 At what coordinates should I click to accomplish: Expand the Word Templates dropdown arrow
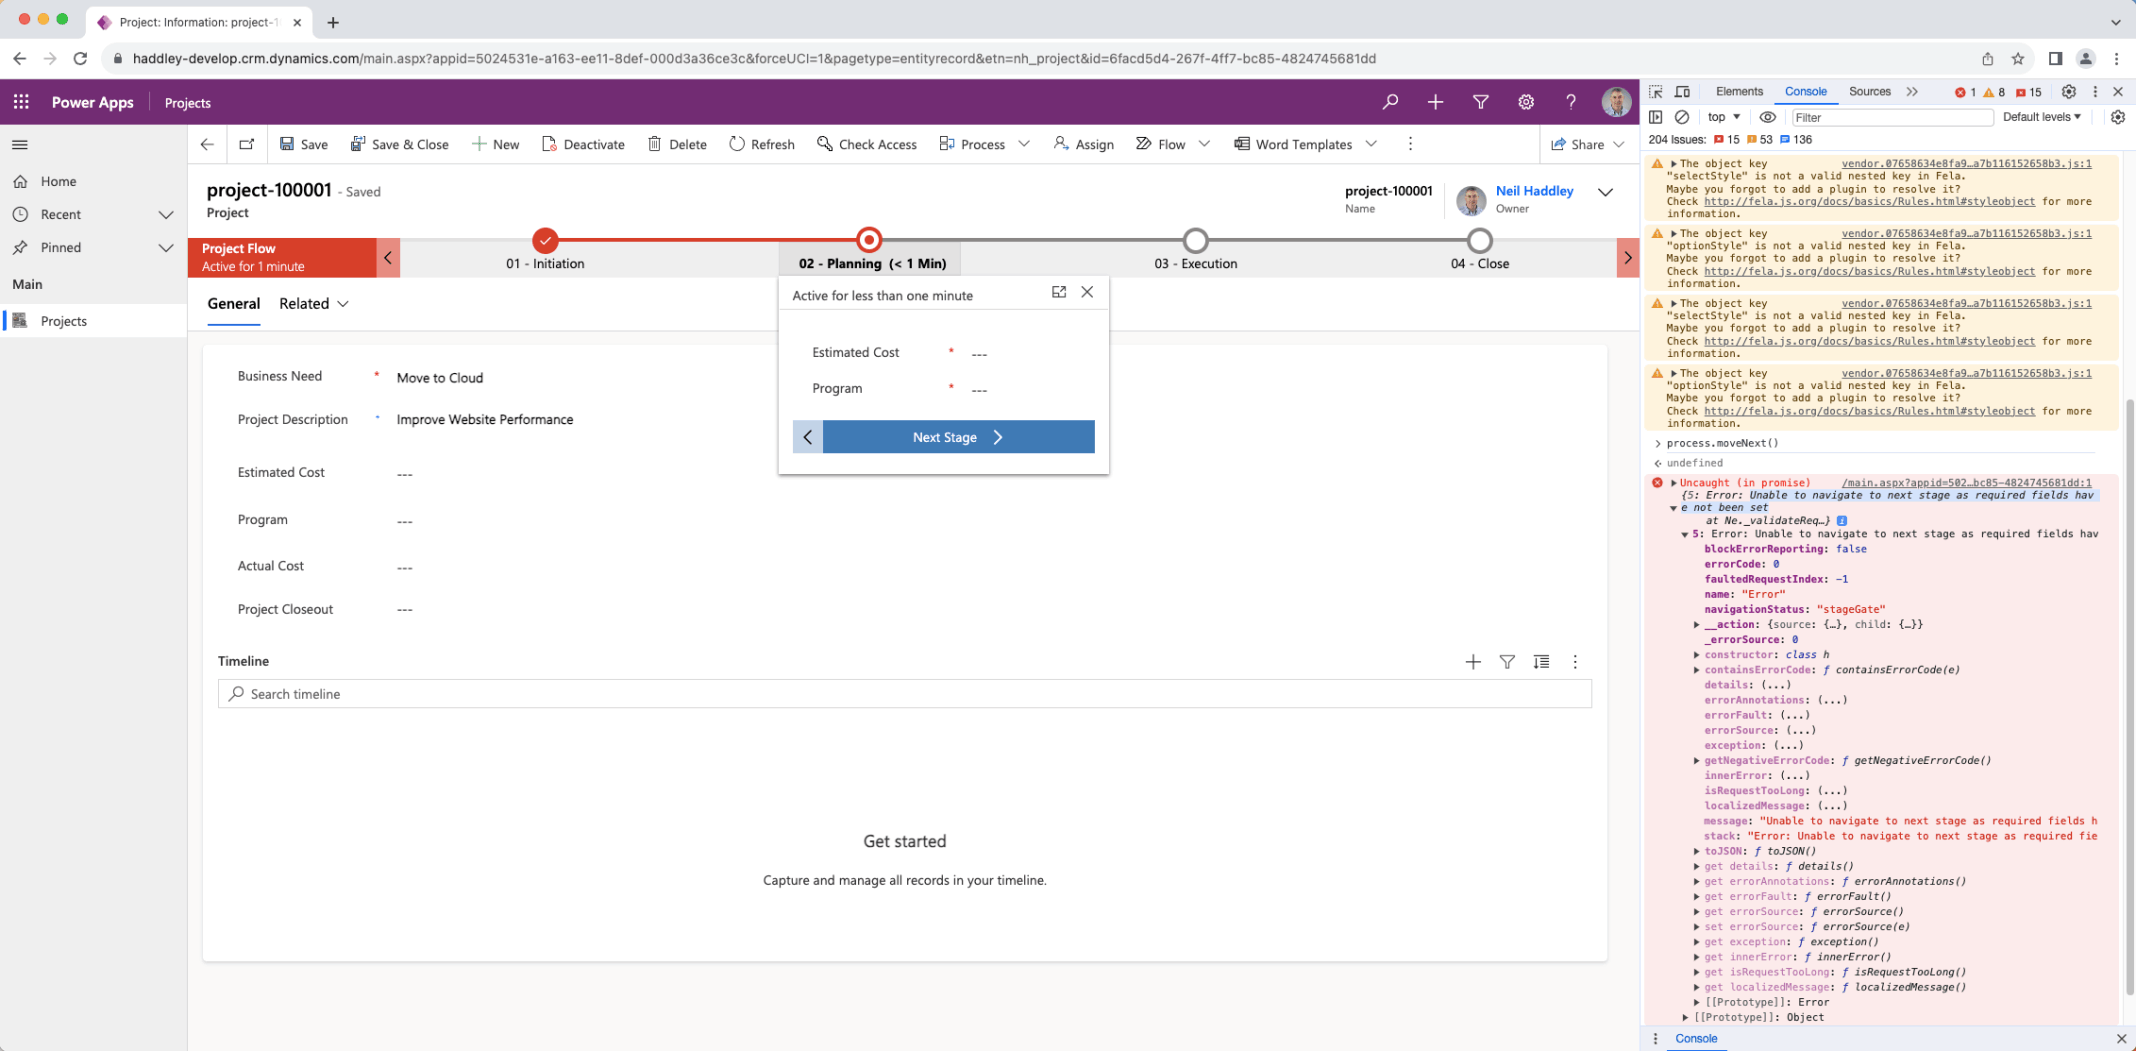pyautogui.click(x=1371, y=144)
